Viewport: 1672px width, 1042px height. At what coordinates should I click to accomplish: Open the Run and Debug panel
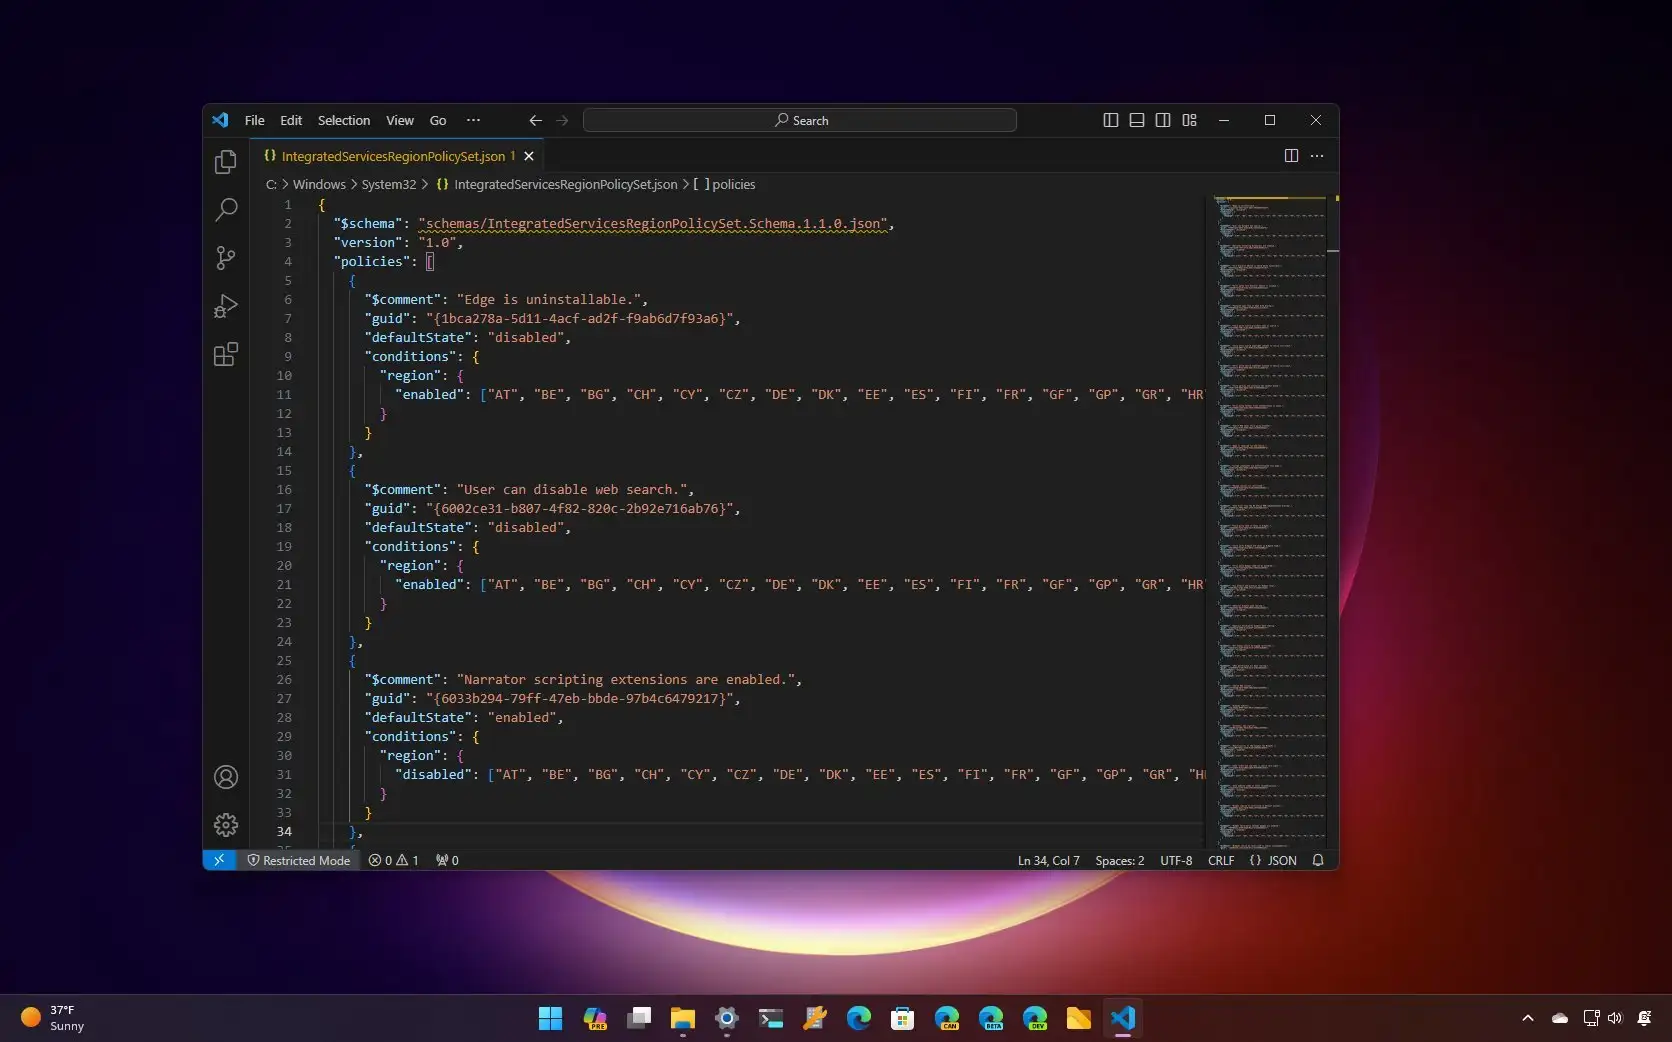pos(226,306)
